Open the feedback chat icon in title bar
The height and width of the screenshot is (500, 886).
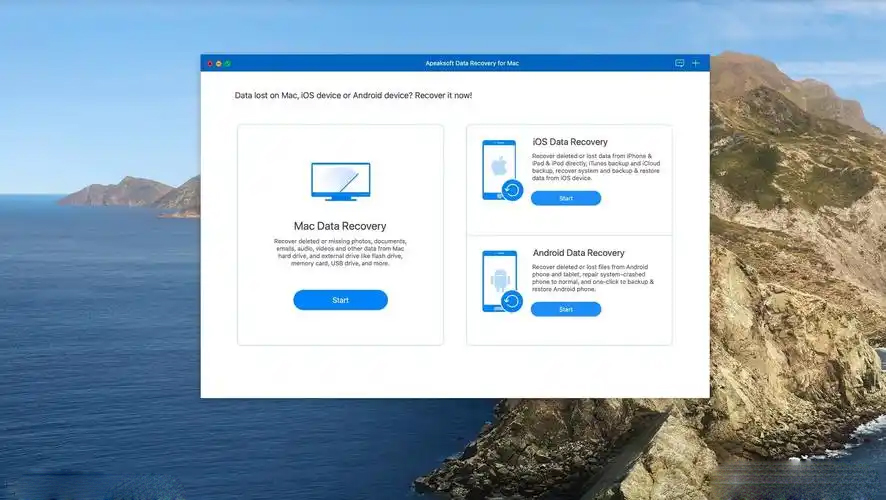coord(680,63)
